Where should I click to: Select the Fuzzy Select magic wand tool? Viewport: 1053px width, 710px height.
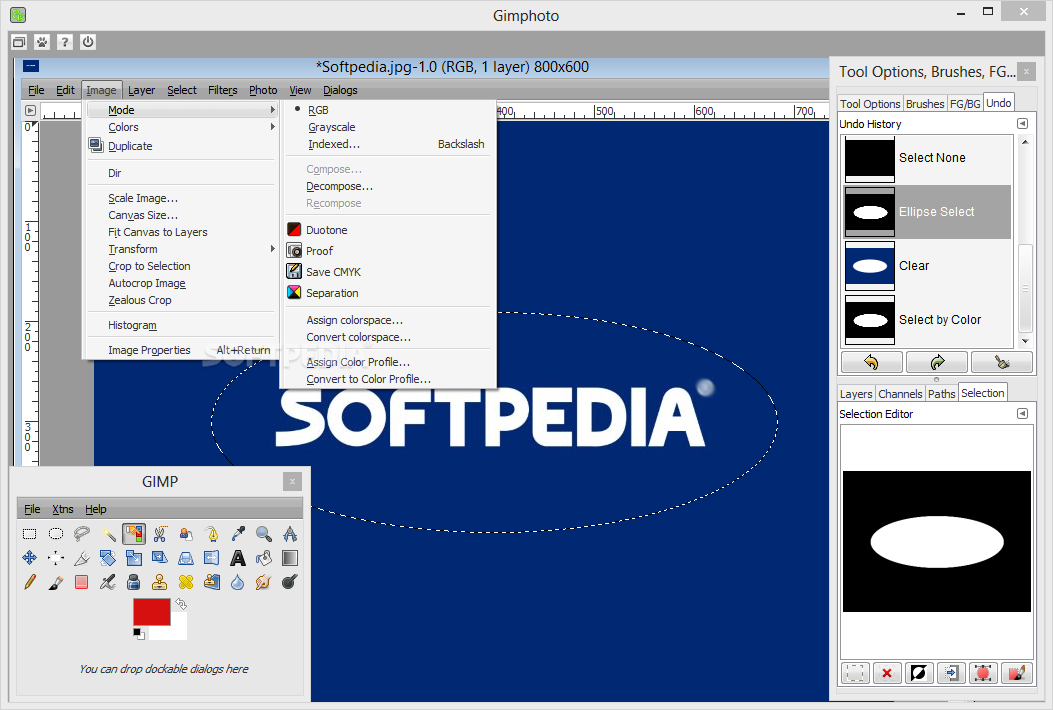pos(107,534)
